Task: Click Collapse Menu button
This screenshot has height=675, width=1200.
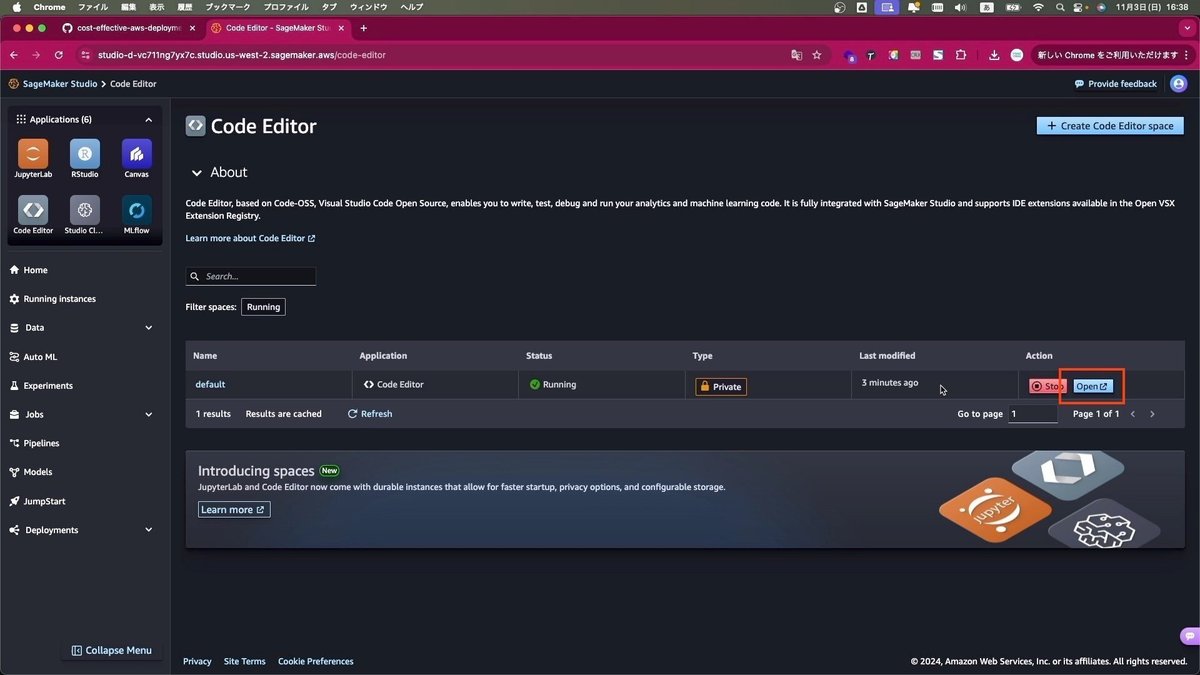Action: coord(112,650)
